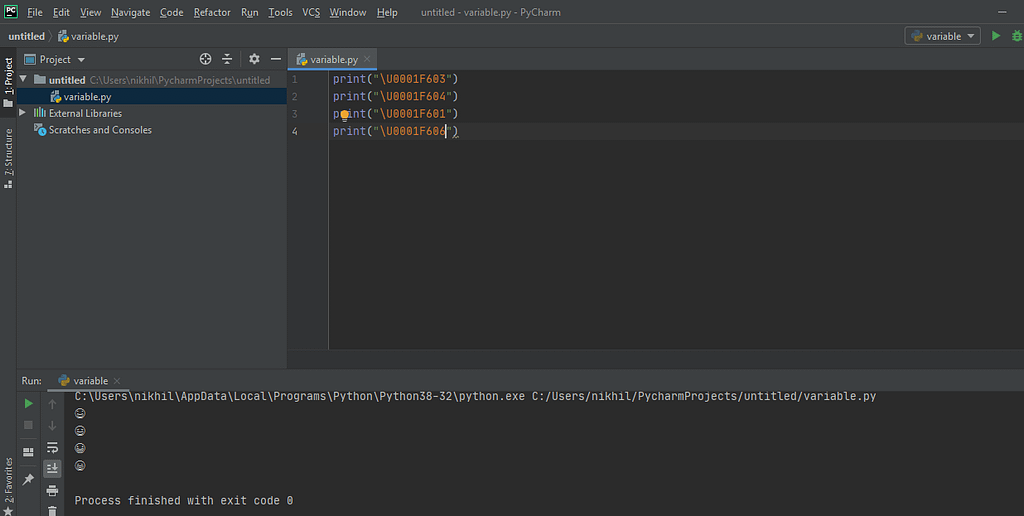Click the Structure tab icon on sidebar
This screenshot has width=1024, height=516.
pos(8,185)
